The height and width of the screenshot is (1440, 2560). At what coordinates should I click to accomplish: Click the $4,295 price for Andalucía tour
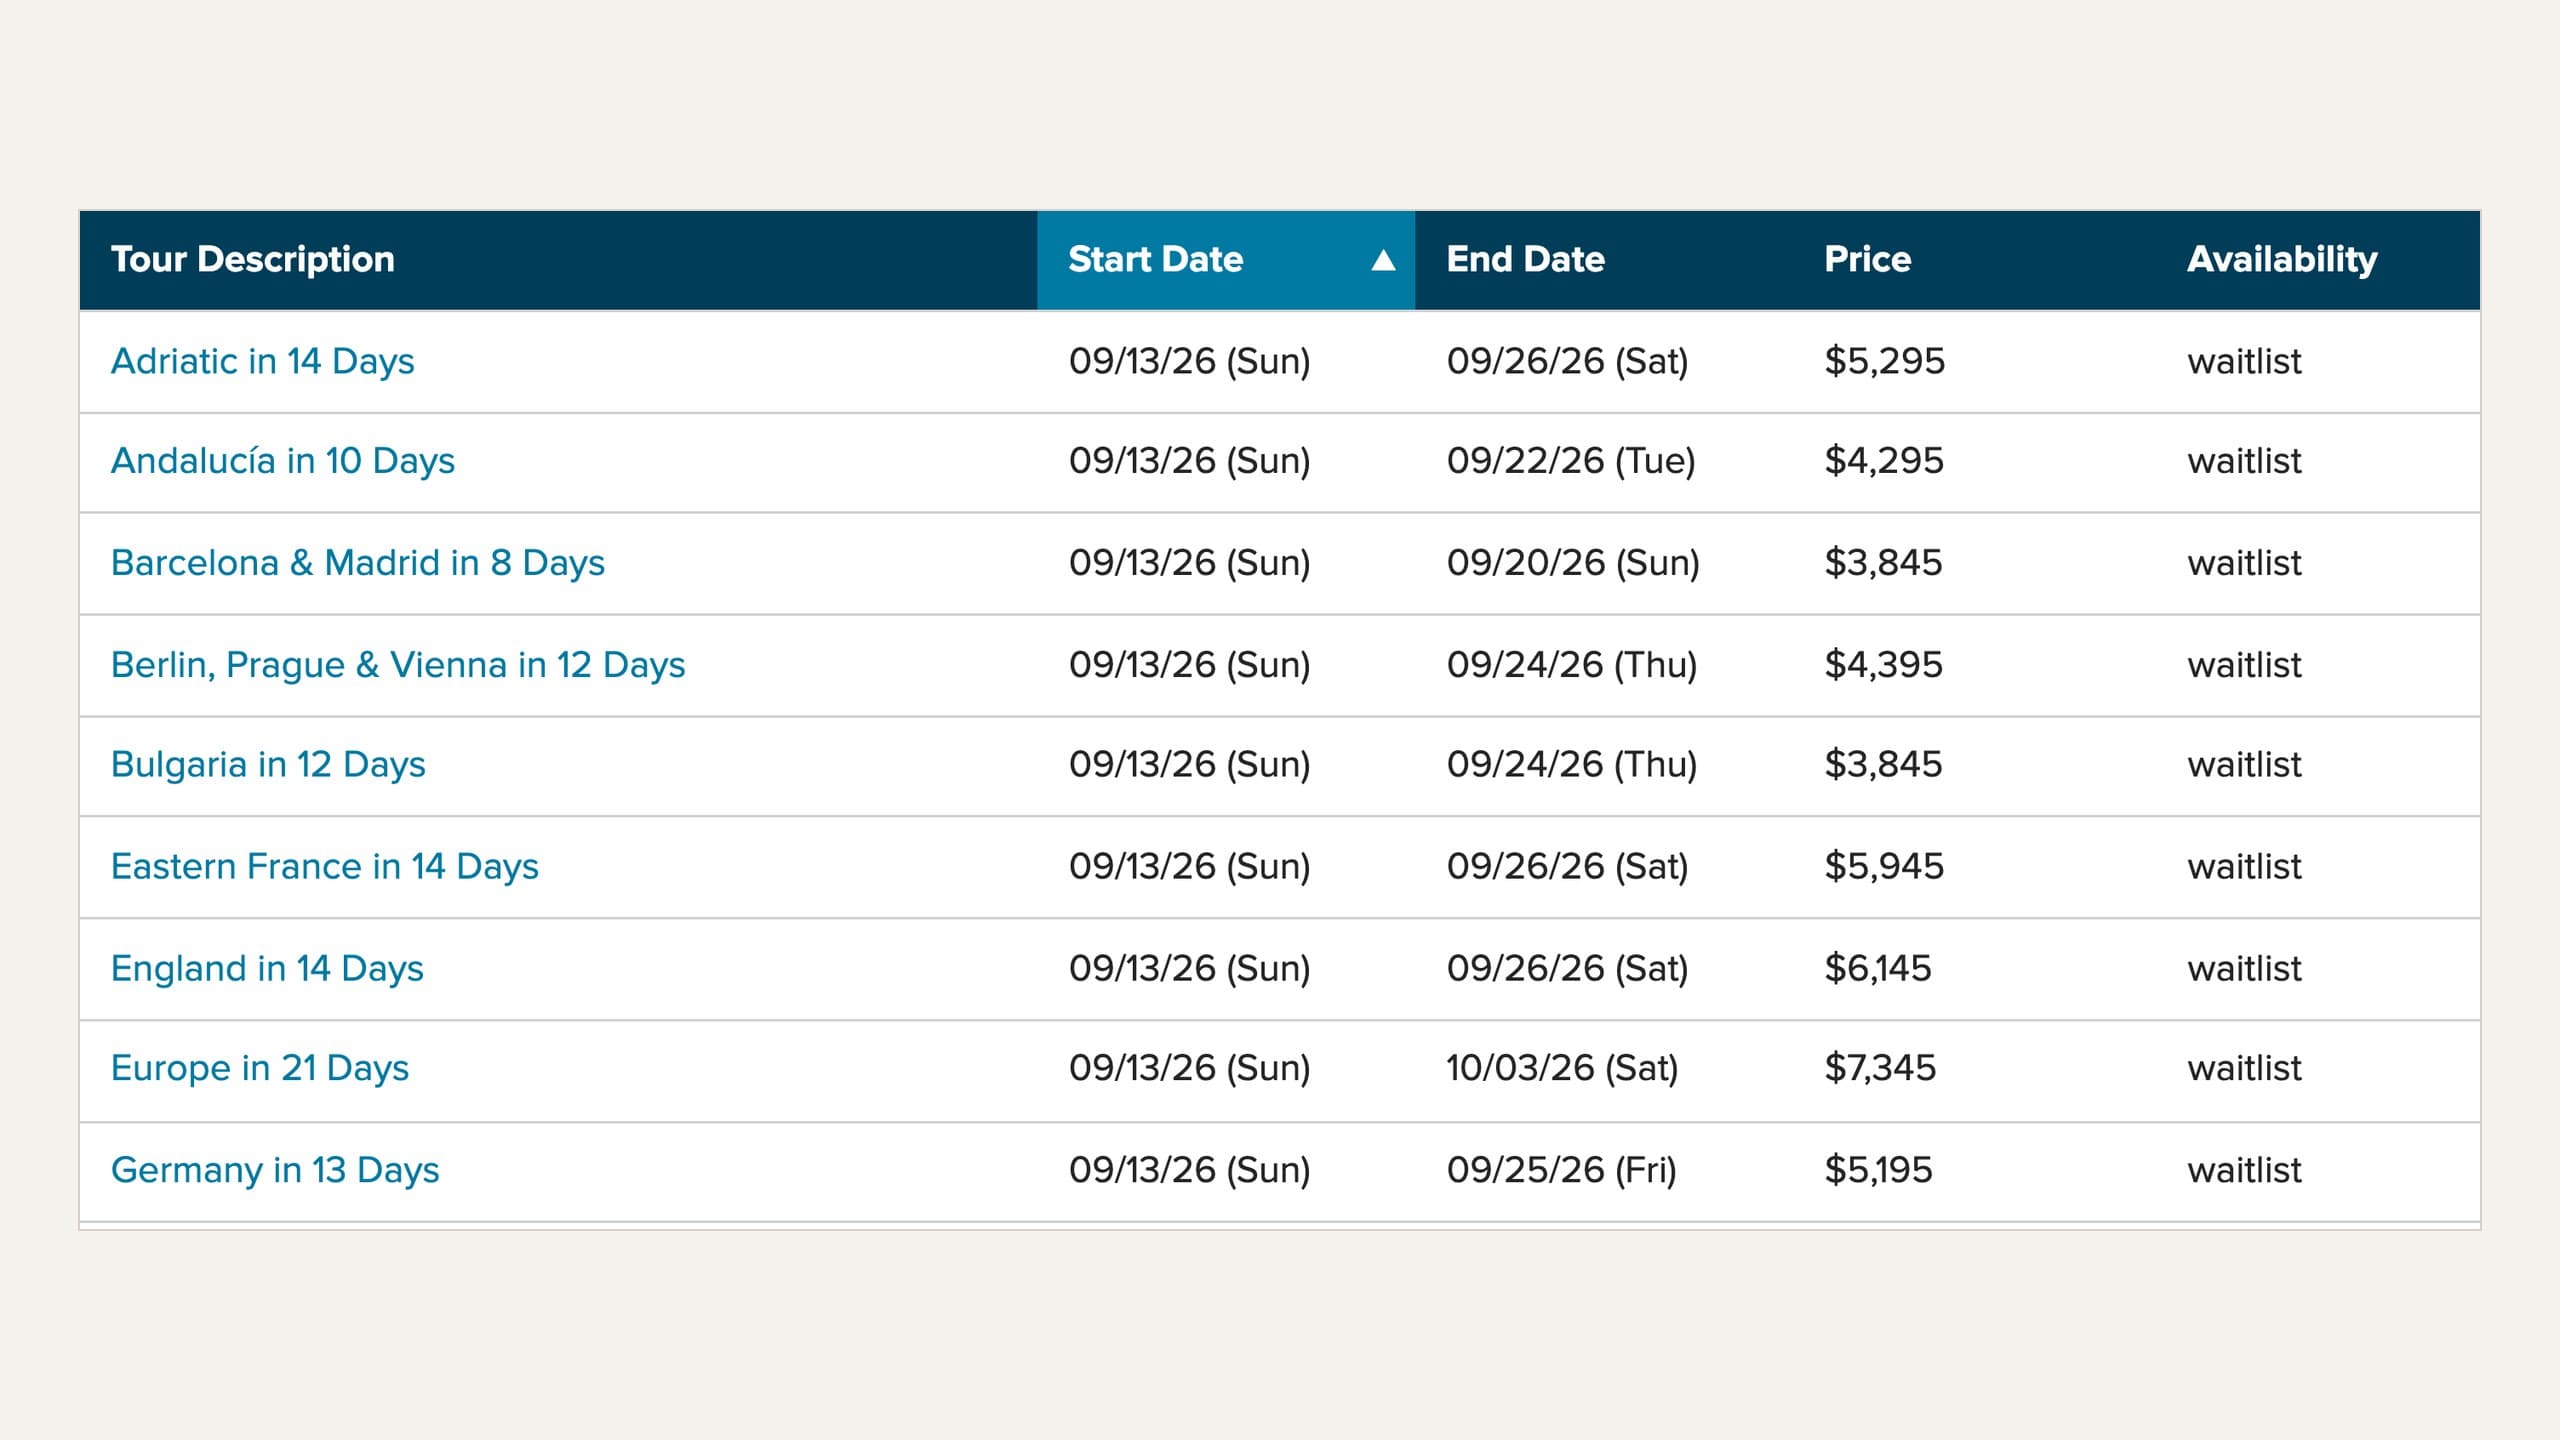pyautogui.click(x=1884, y=461)
